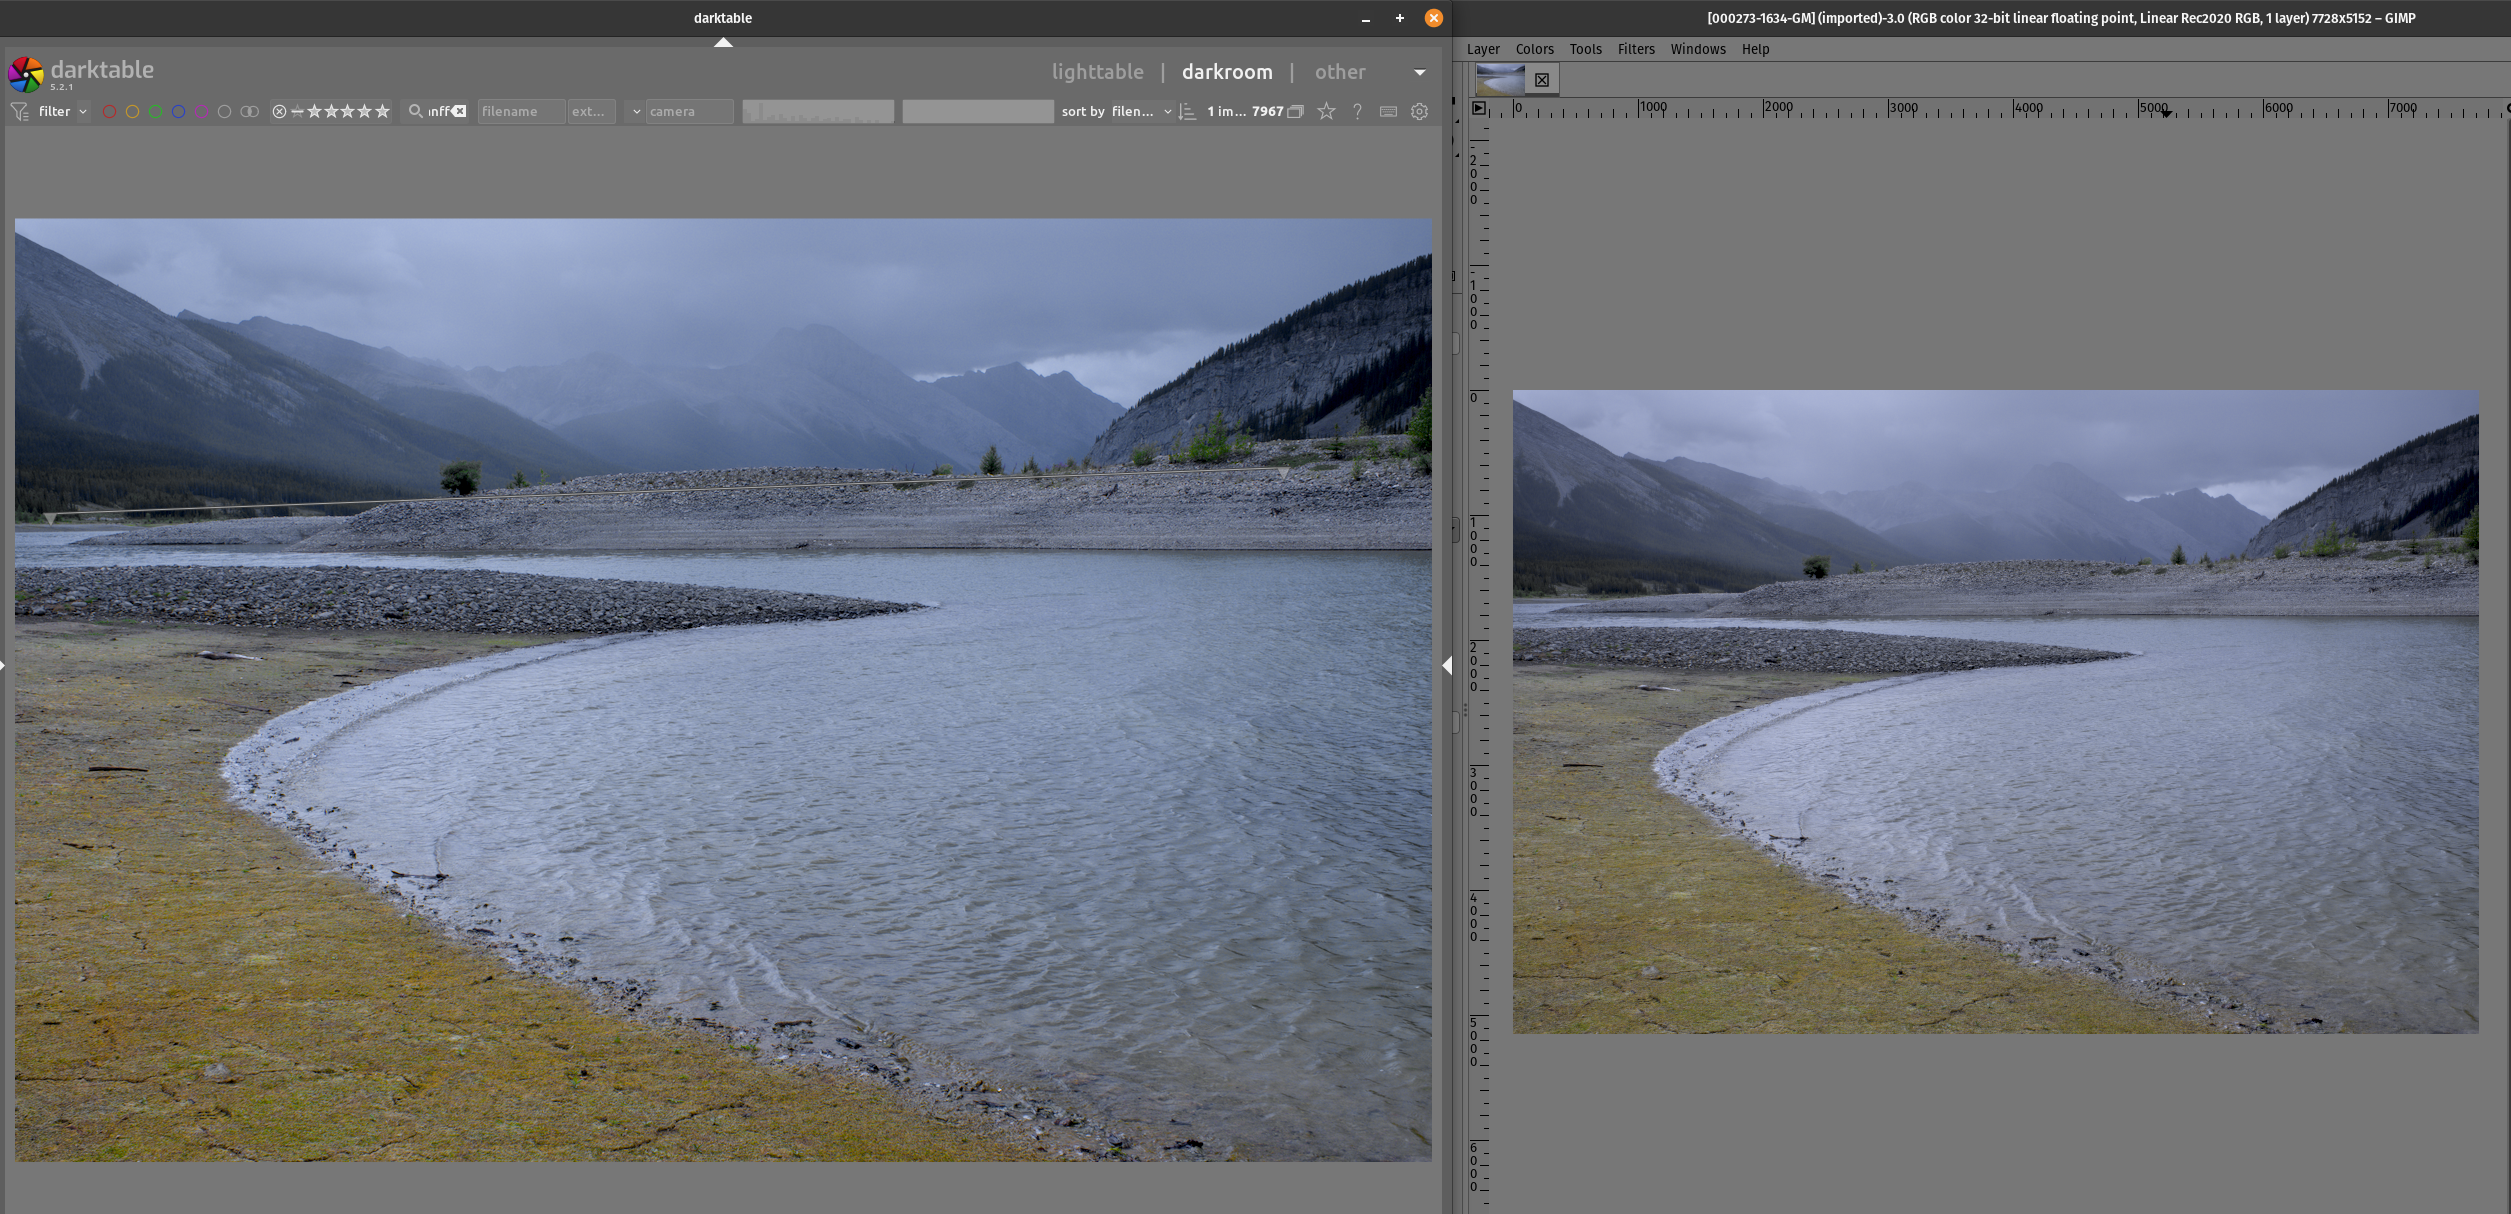Click the filename filter field
The height and width of the screenshot is (1214, 2511).
point(521,112)
